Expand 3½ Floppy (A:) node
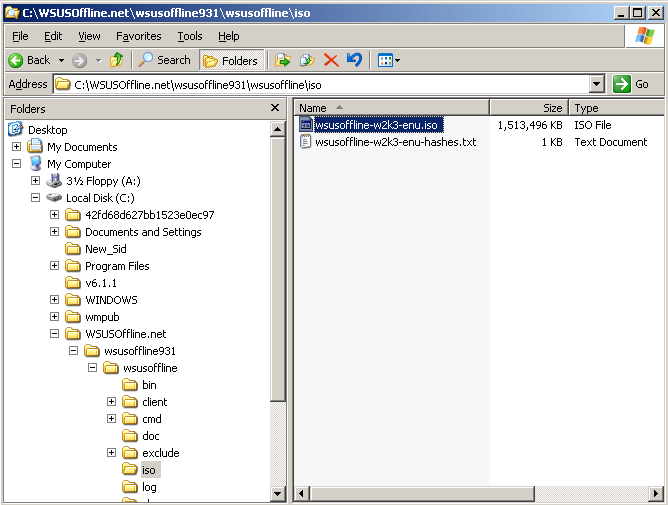Image resolution: width=668 pixels, height=505 pixels. 35,181
